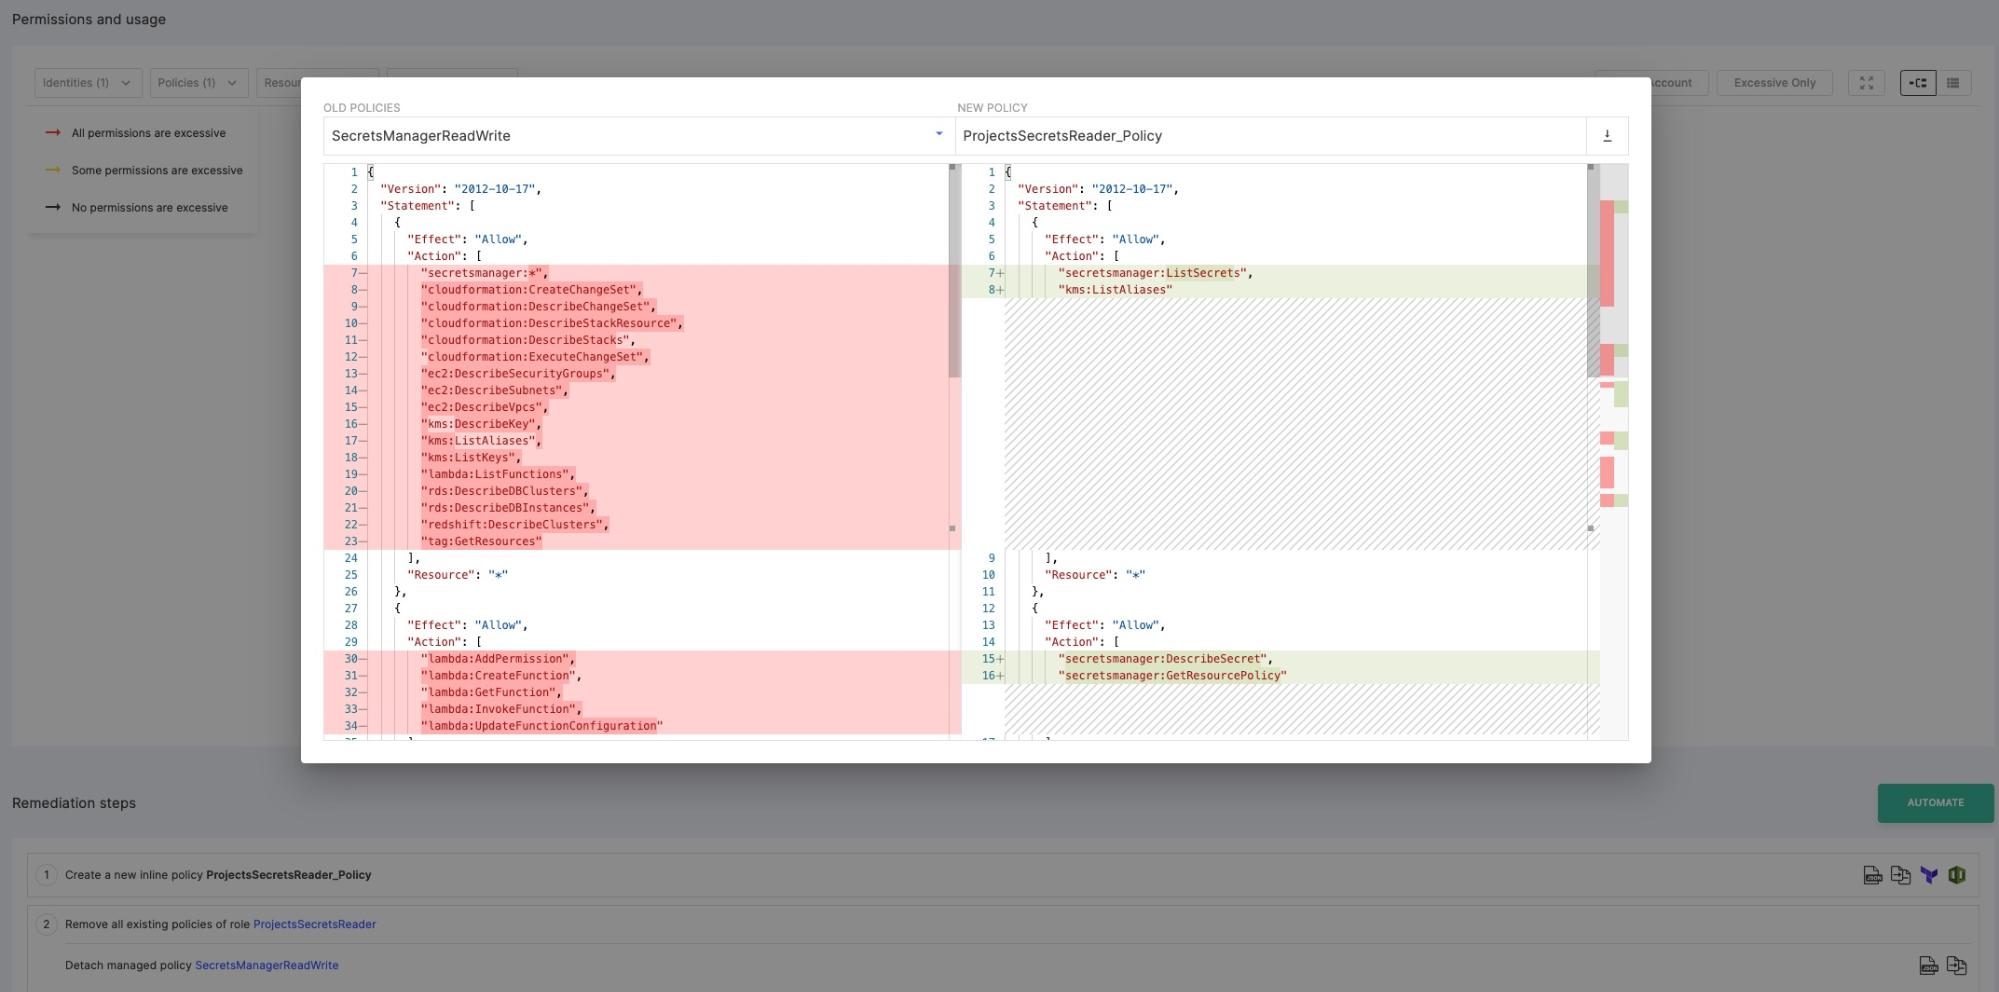Click removed line "lambda:InvokeFunction"

[x=501, y=709]
